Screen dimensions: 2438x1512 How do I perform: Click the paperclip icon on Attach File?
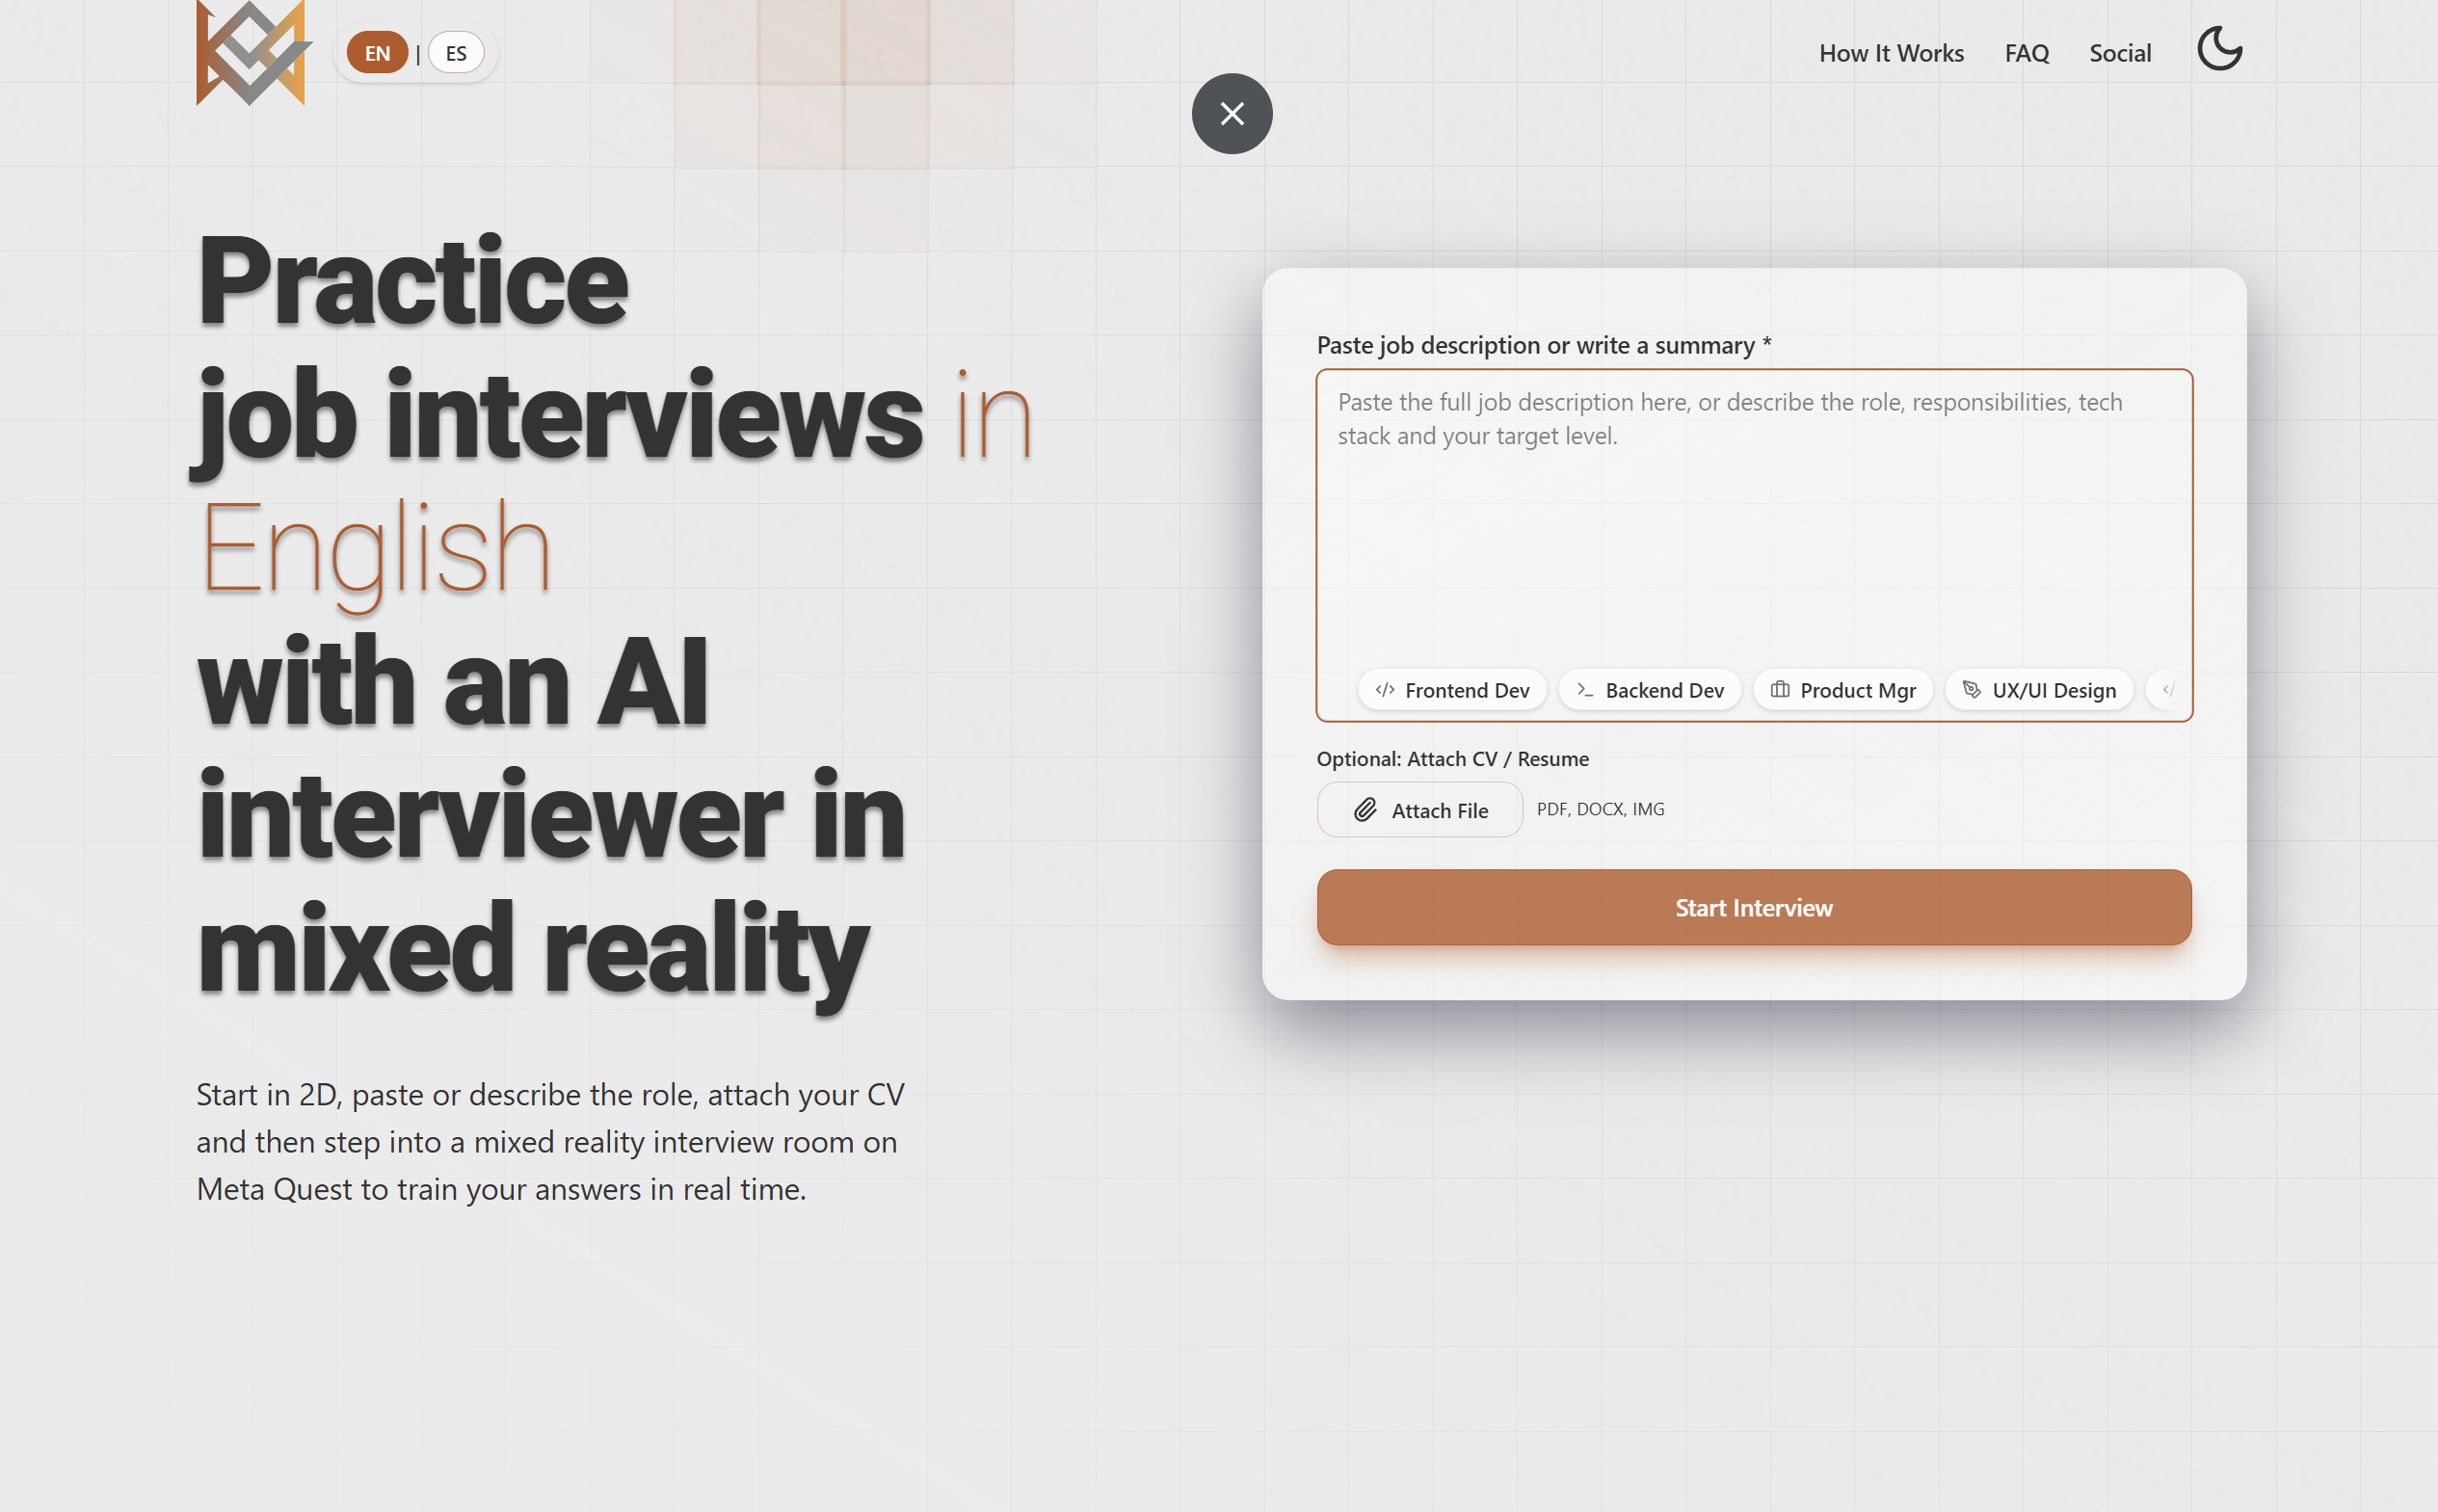click(1365, 810)
